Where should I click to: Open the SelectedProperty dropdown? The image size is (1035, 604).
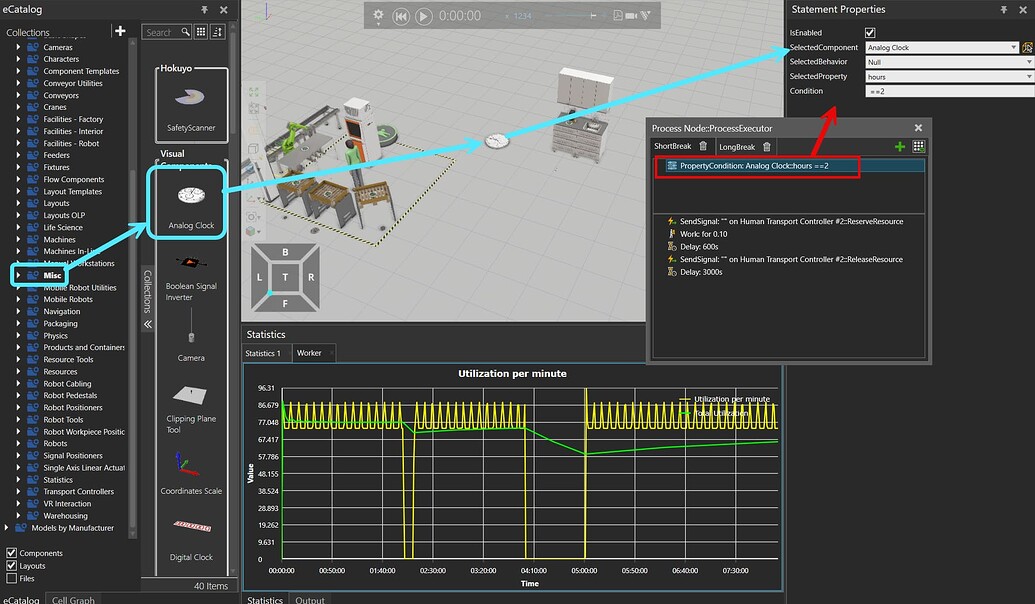(x=1028, y=76)
